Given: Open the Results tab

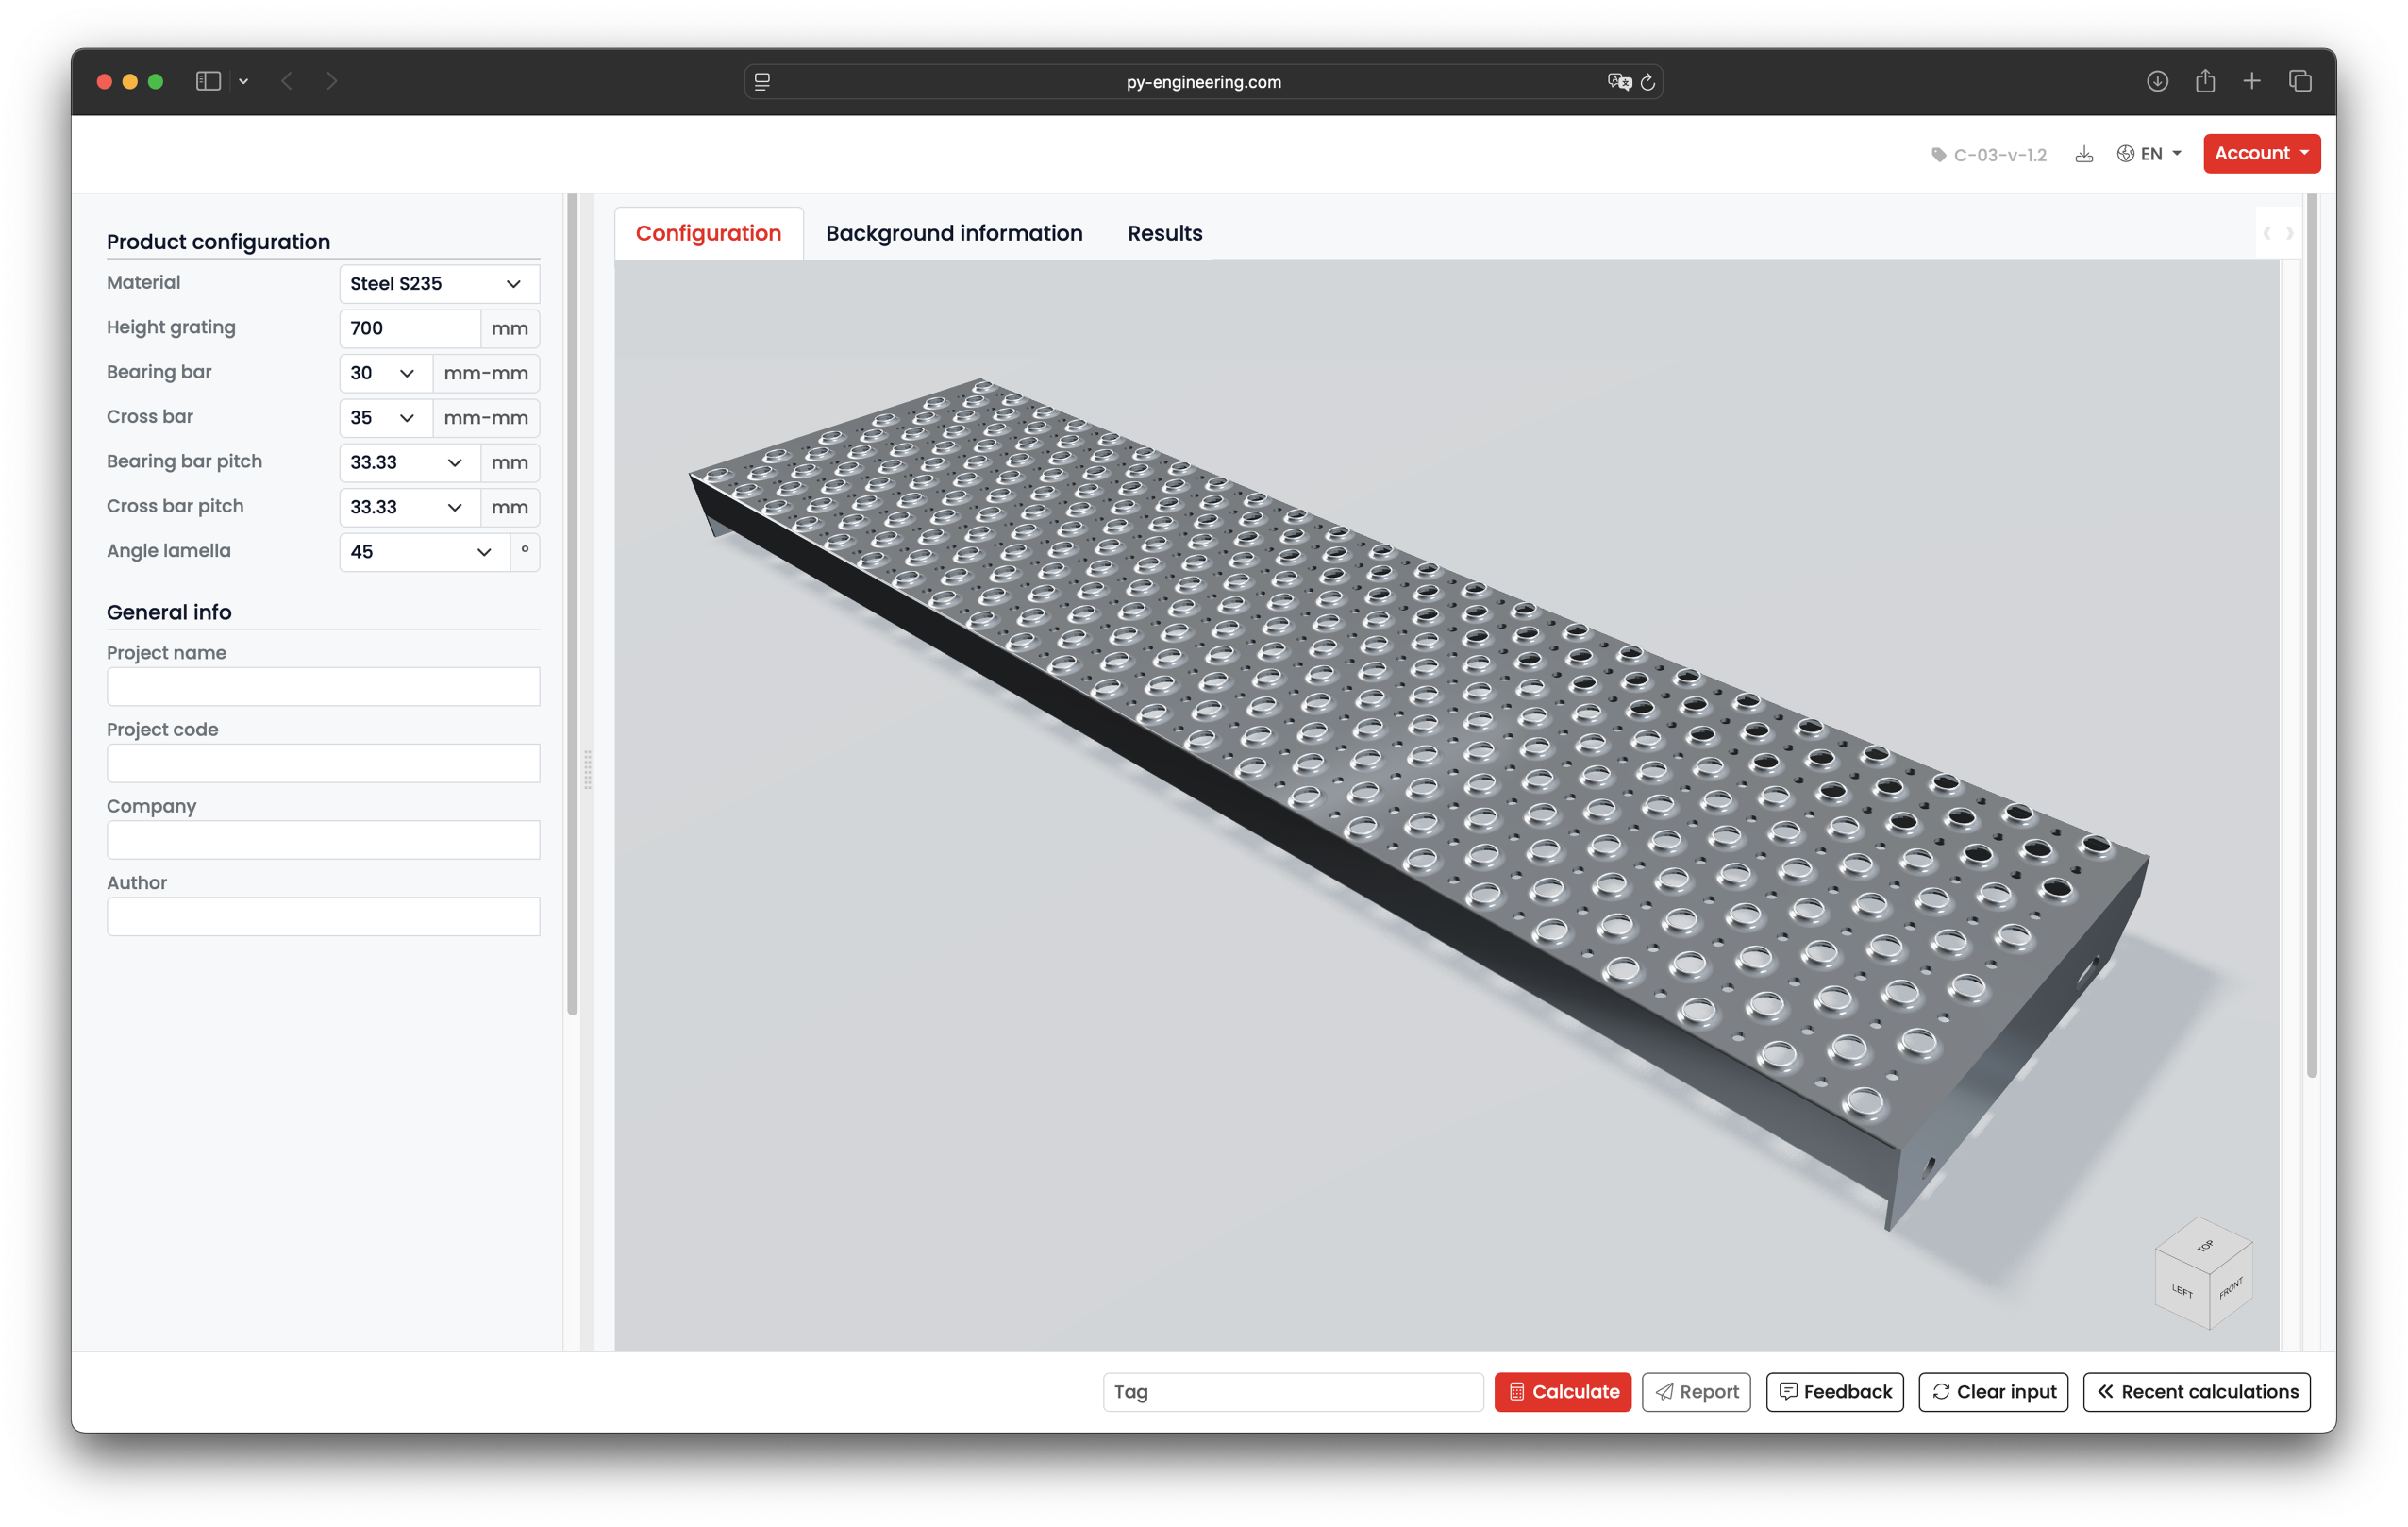Looking at the screenshot, I should (1164, 233).
